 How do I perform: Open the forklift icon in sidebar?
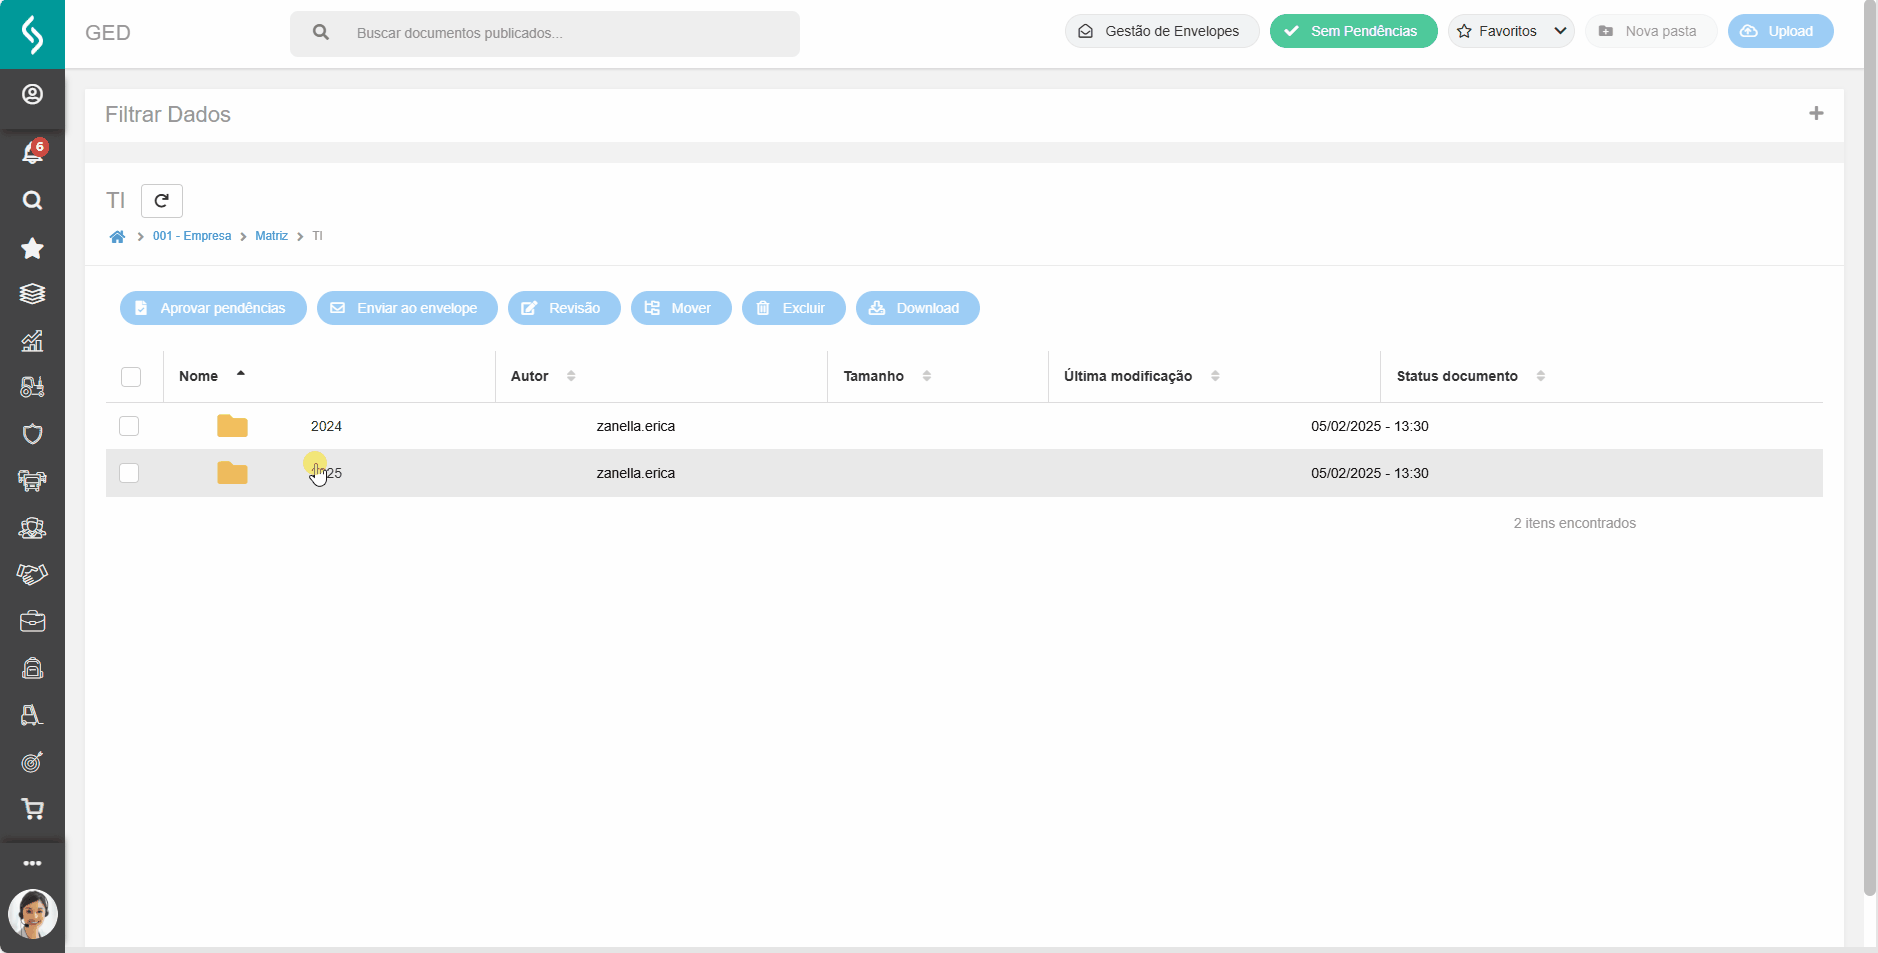click(32, 715)
